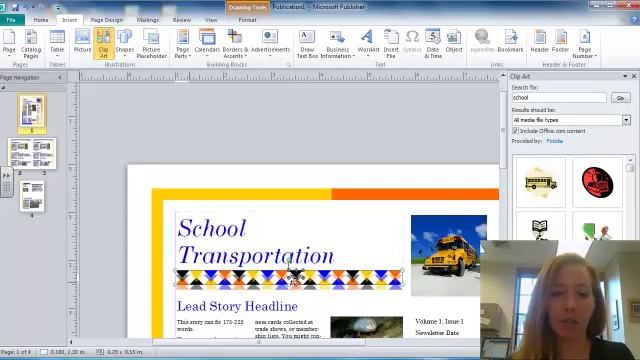The width and height of the screenshot is (640, 360).
Task: Insert a new Page from the ribbon
Action: pyautogui.click(x=9, y=43)
